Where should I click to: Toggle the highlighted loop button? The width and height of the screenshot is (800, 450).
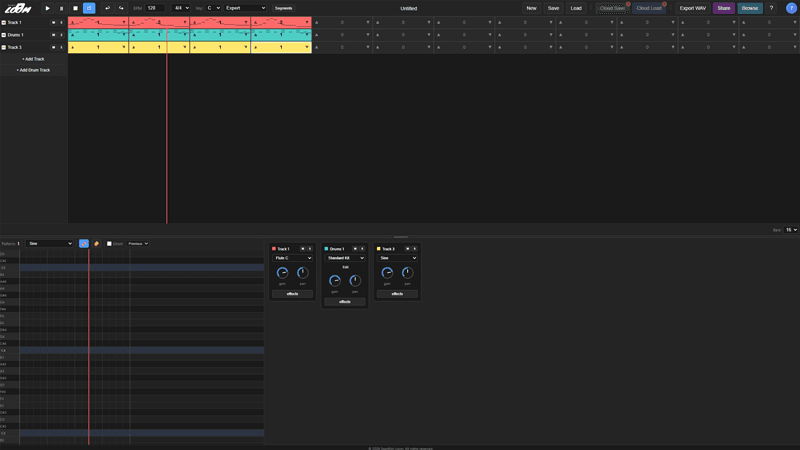[89, 8]
